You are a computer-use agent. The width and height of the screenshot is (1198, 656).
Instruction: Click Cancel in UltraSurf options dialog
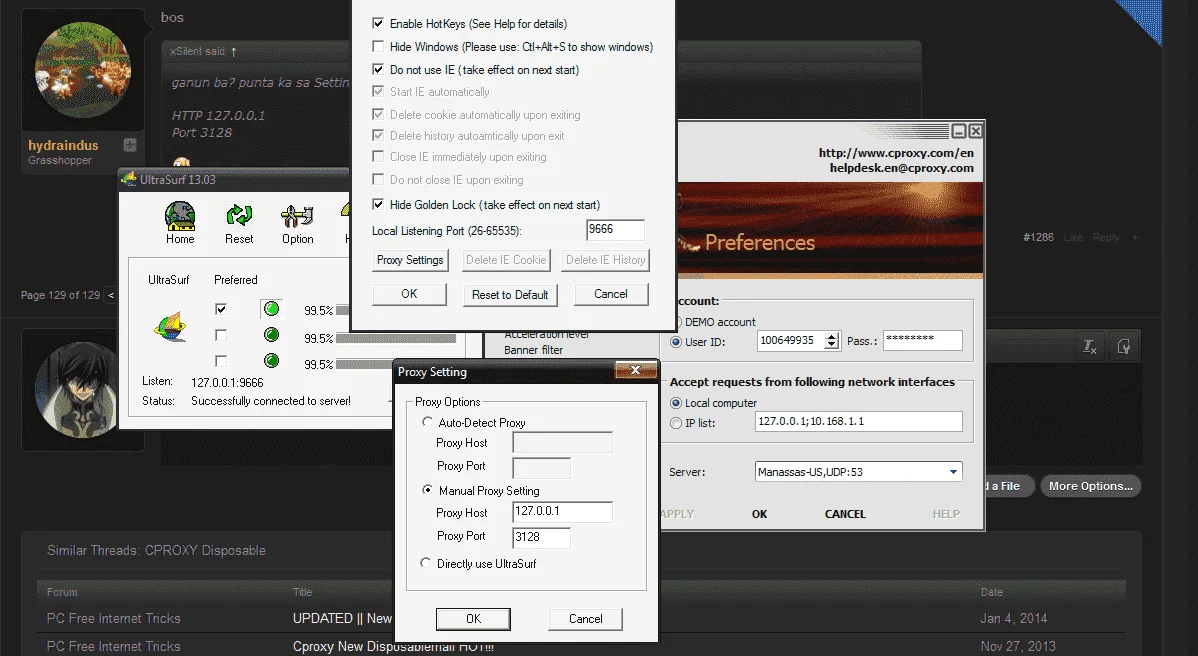coord(610,294)
